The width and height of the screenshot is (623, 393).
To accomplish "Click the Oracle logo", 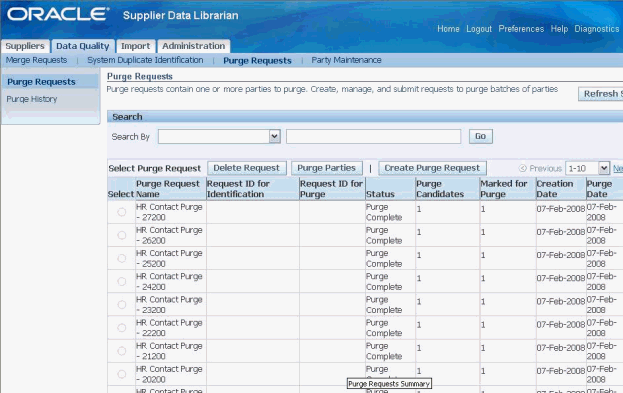I will (x=58, y=14).
